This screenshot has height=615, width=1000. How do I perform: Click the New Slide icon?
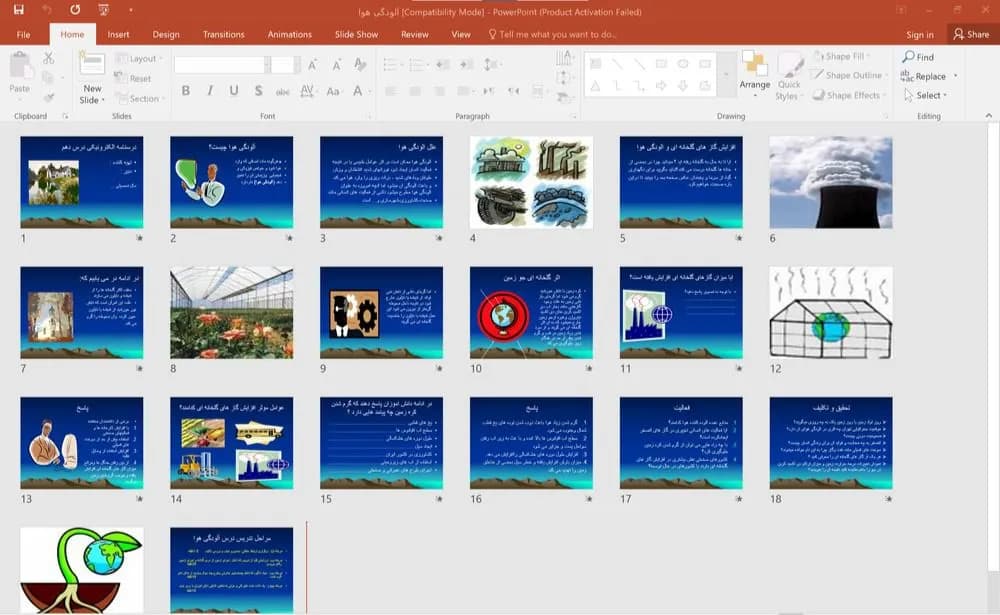[92, 64]
